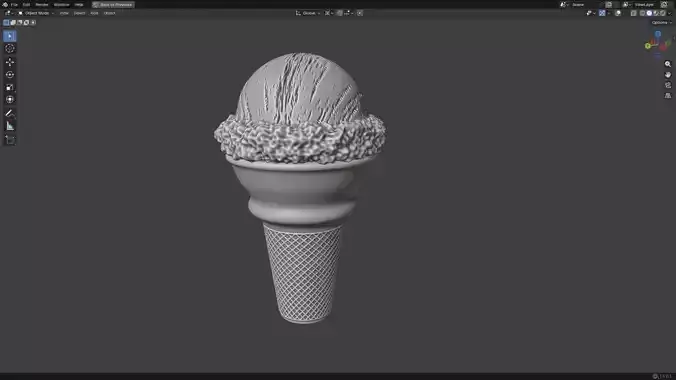This screenshot has height=380, width=676.
Task: Open the gizmo options dropdown arrow
Action: [x=608, y=13]
